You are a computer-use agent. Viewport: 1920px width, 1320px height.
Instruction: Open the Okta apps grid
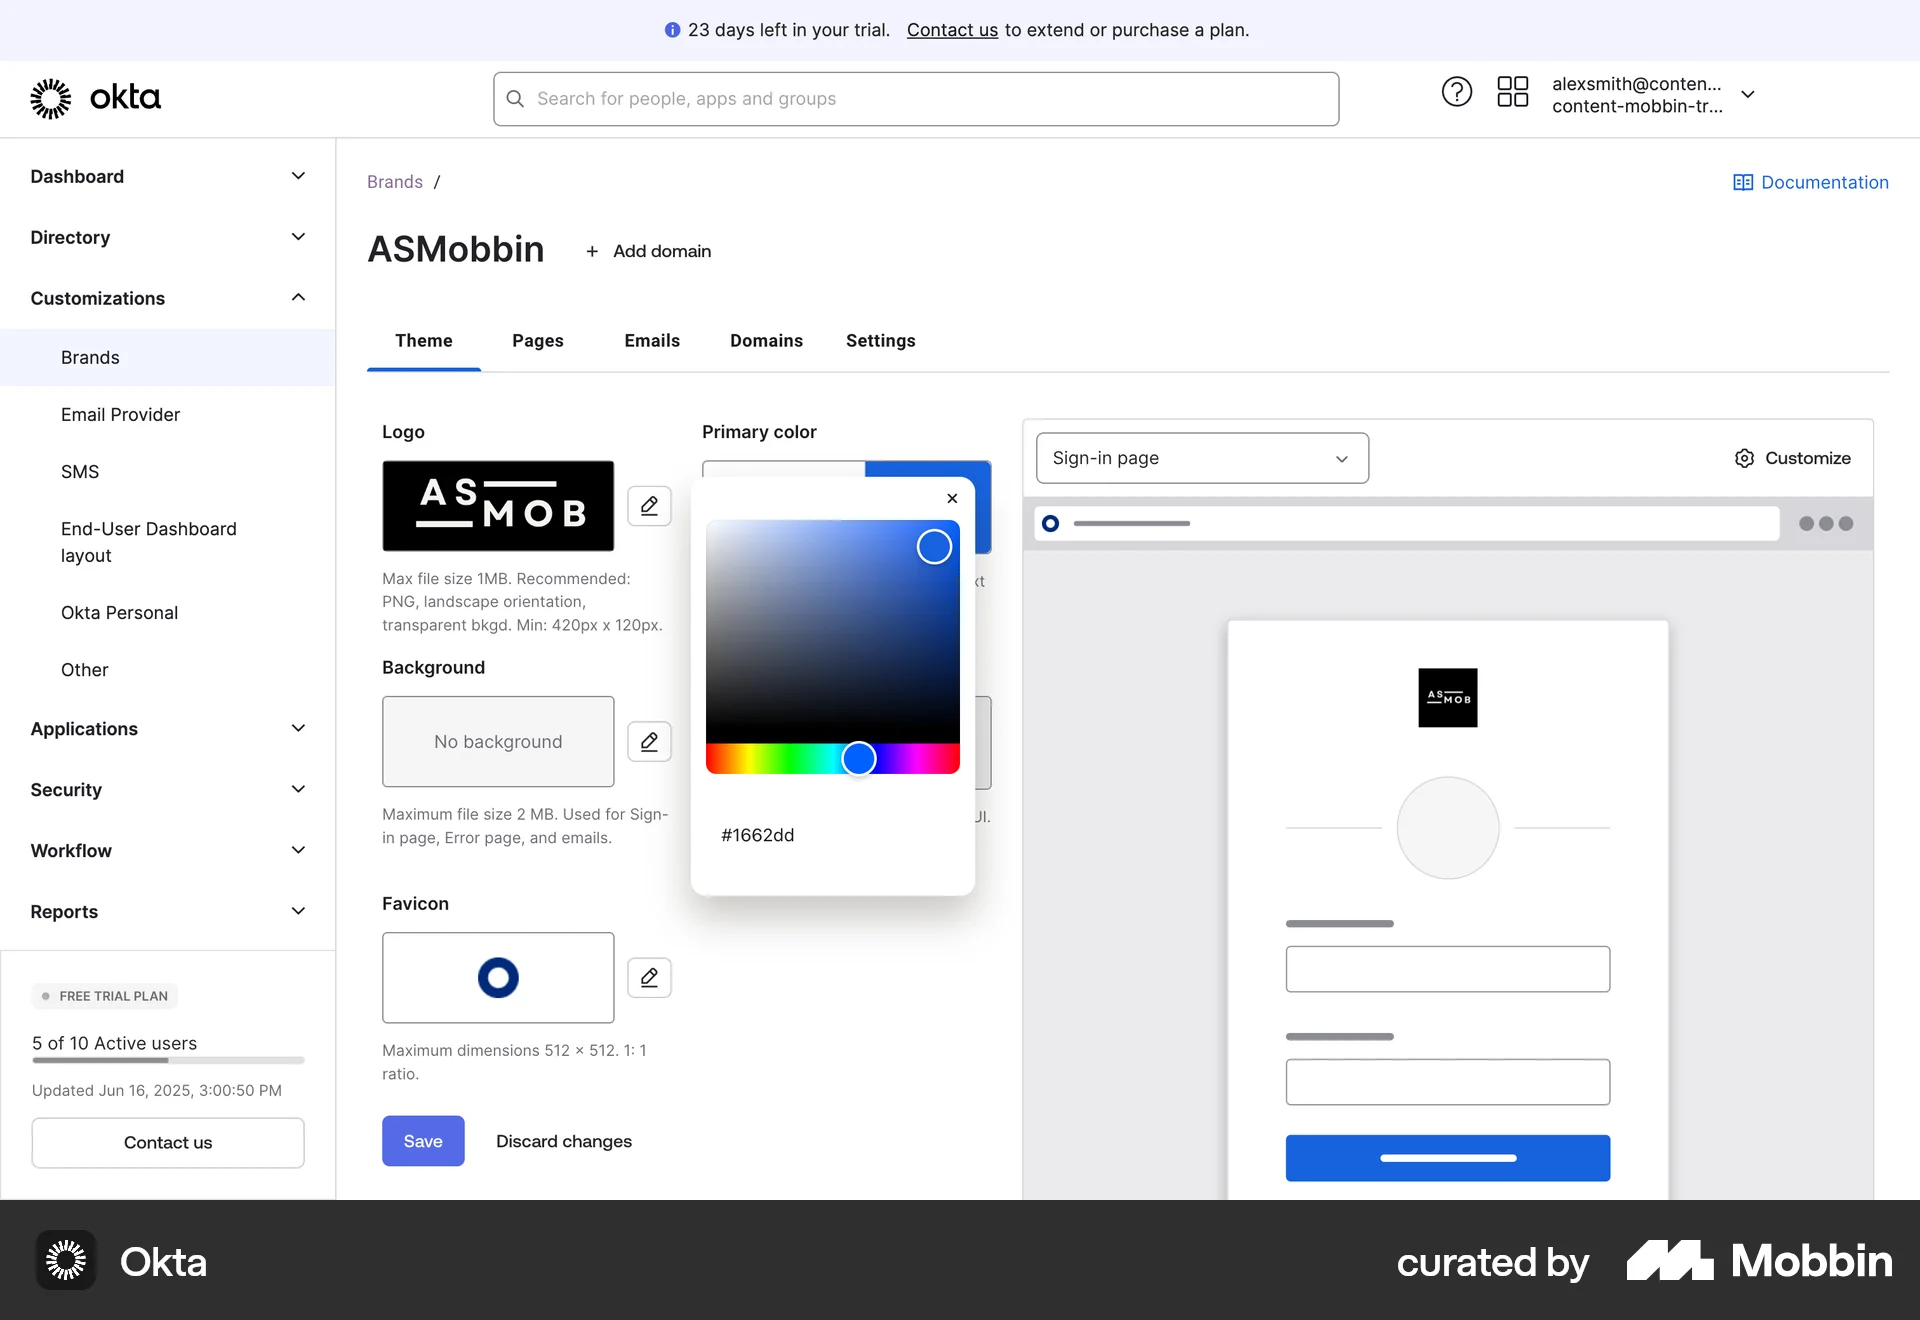(x=1512, y=91)
